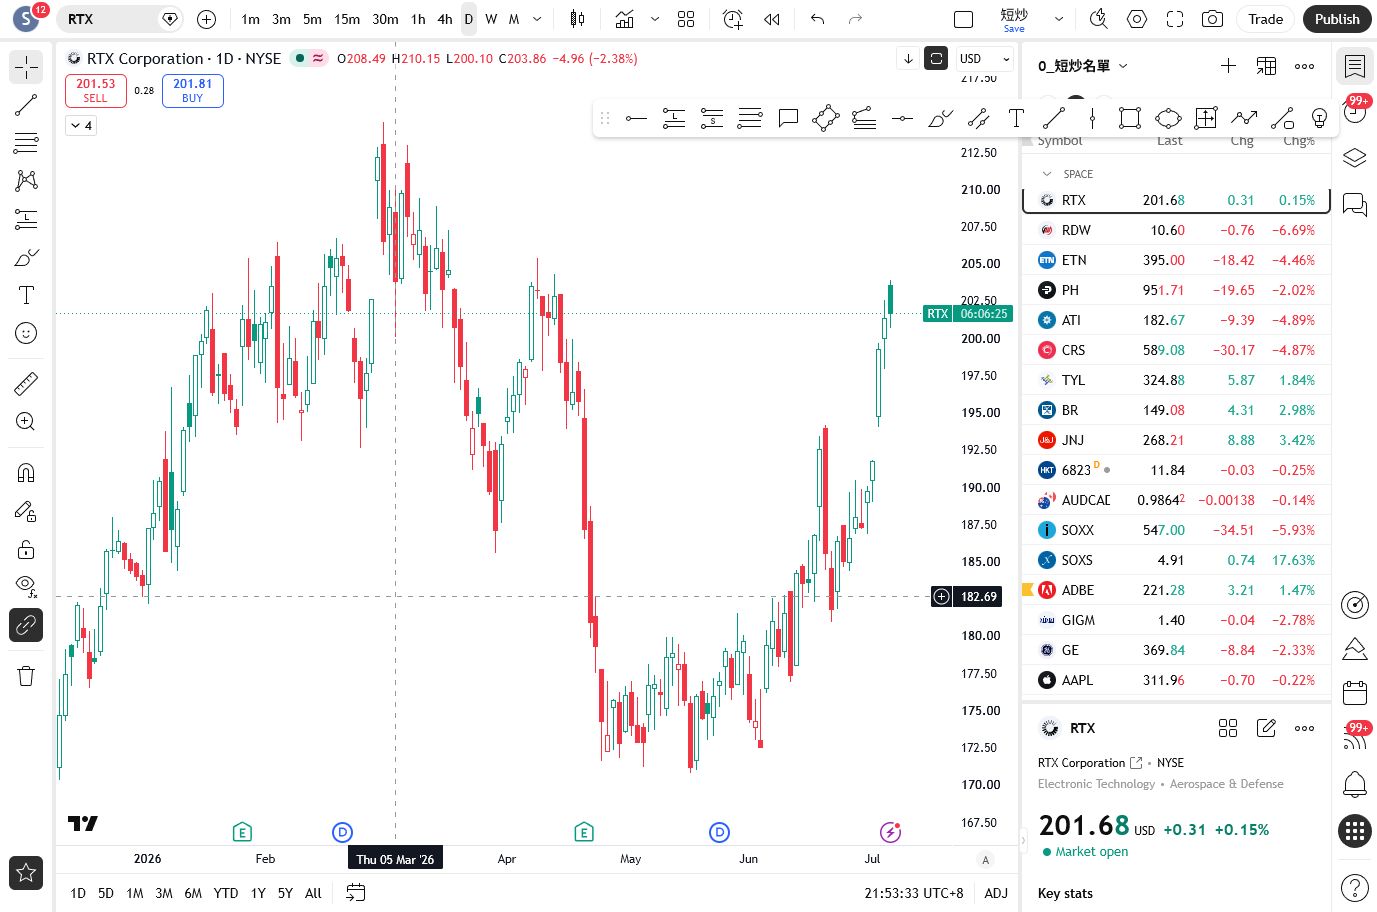Open object tree layers panel
1377x912 pixels.
[x=1355, y=158]
